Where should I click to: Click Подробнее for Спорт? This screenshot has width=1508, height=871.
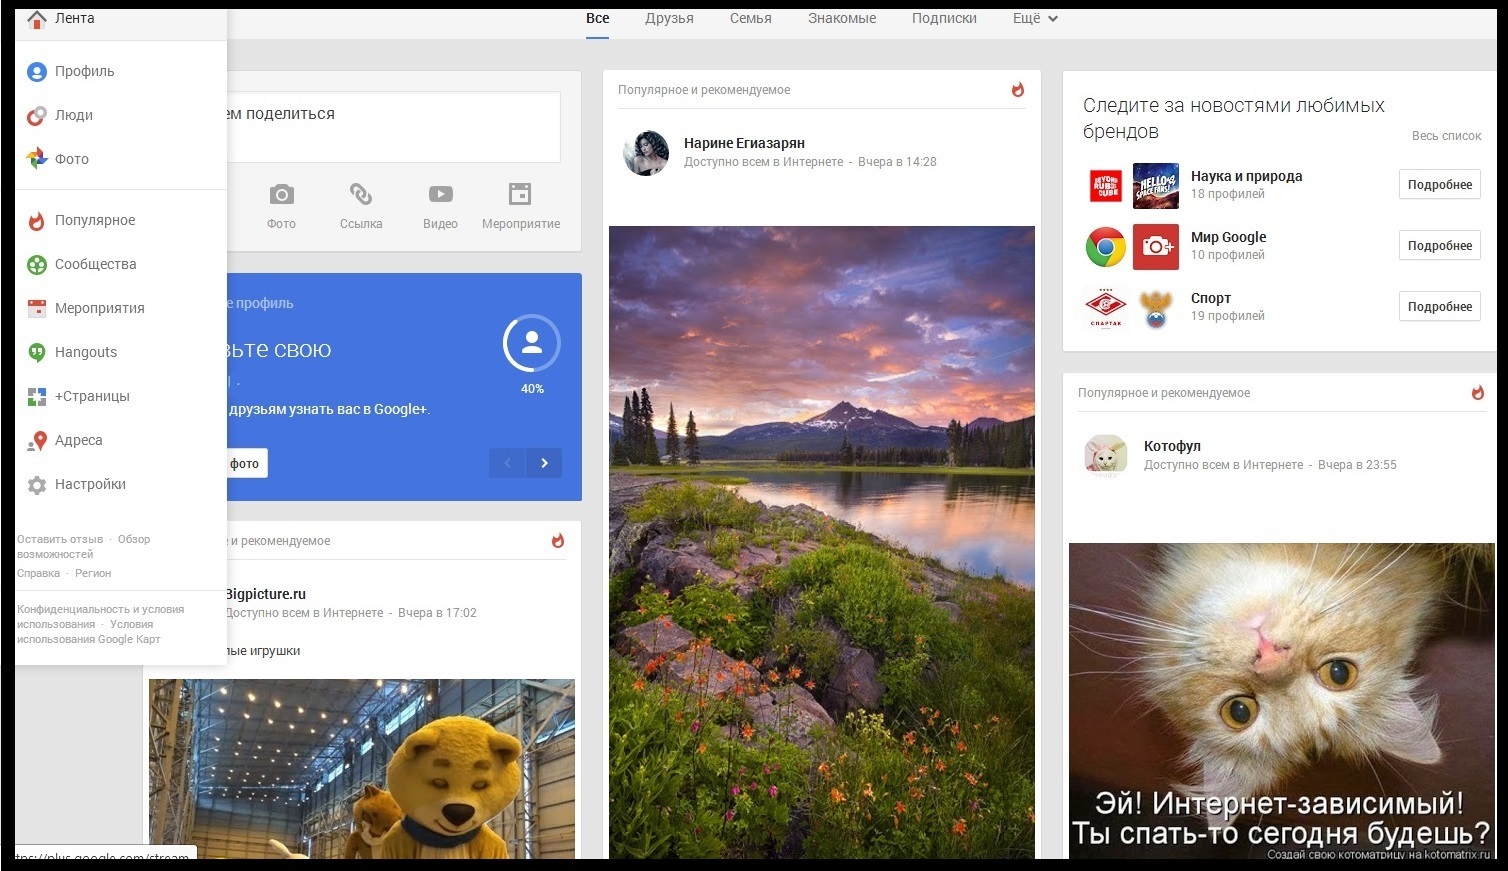(x=1439, y=306)
